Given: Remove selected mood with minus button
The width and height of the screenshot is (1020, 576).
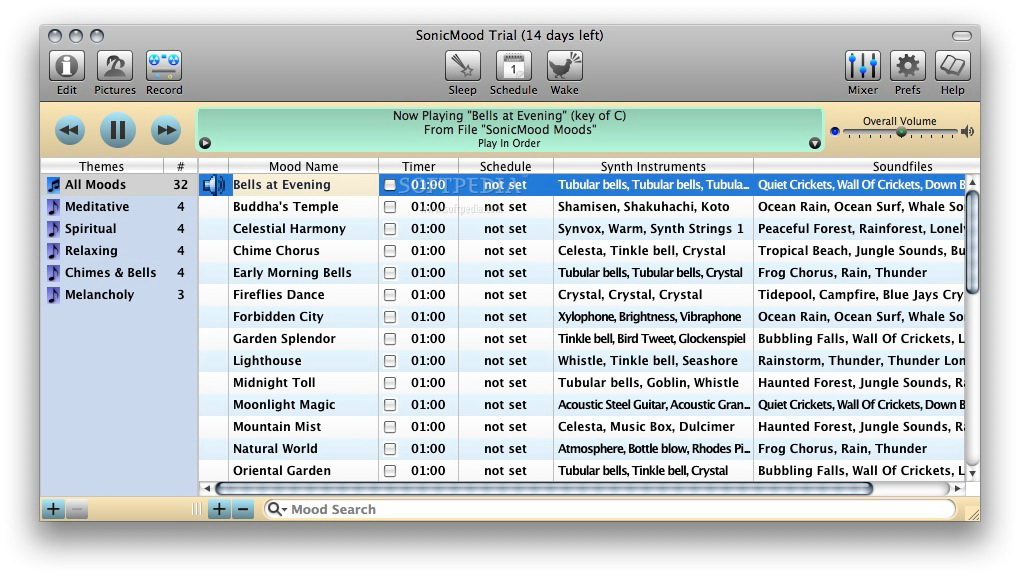Looking at the screenshot, I should [242, 510].
